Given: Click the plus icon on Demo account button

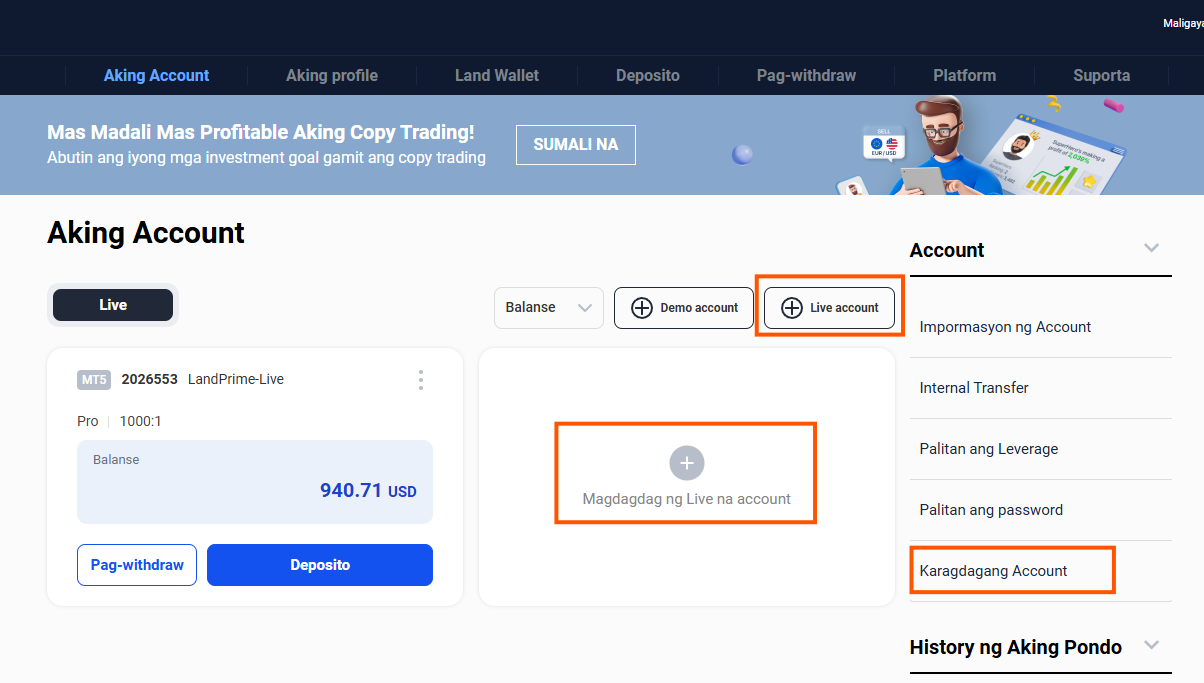Looking at the screenshot, I should tap(641, 308).
